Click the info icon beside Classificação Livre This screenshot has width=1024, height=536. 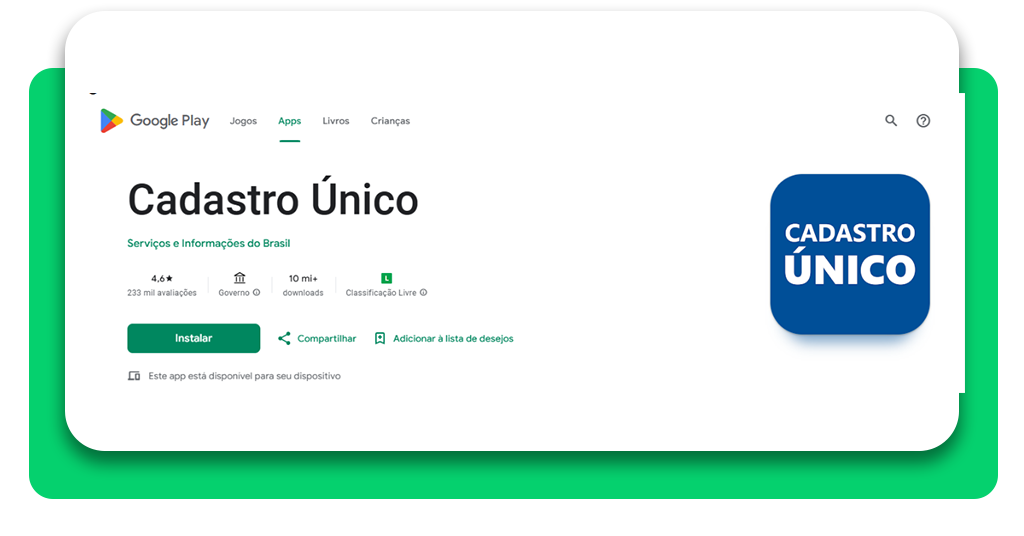424,293
